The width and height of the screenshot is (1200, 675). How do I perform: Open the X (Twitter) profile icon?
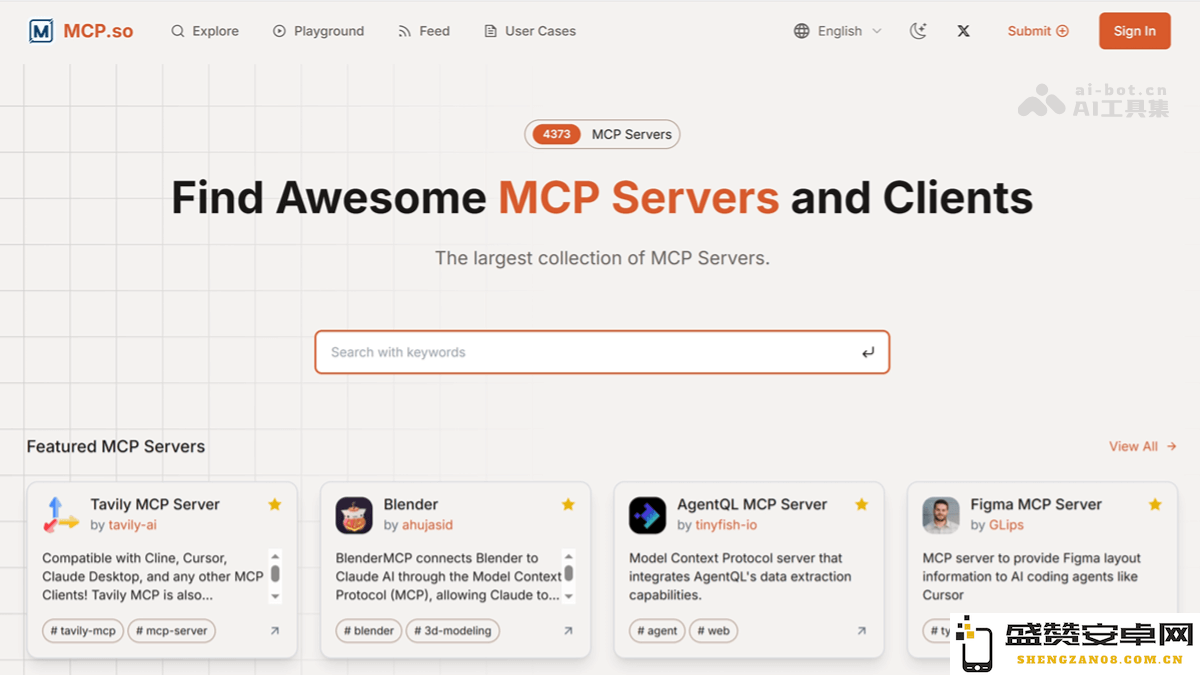point(963,31)
